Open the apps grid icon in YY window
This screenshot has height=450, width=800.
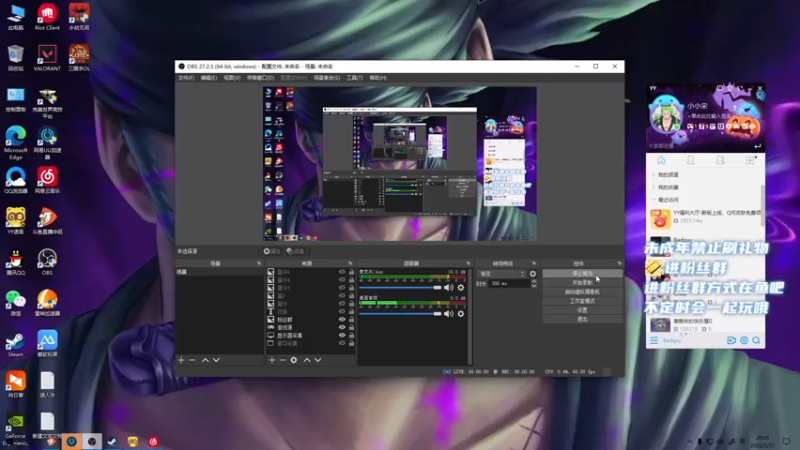pos(749,161)
